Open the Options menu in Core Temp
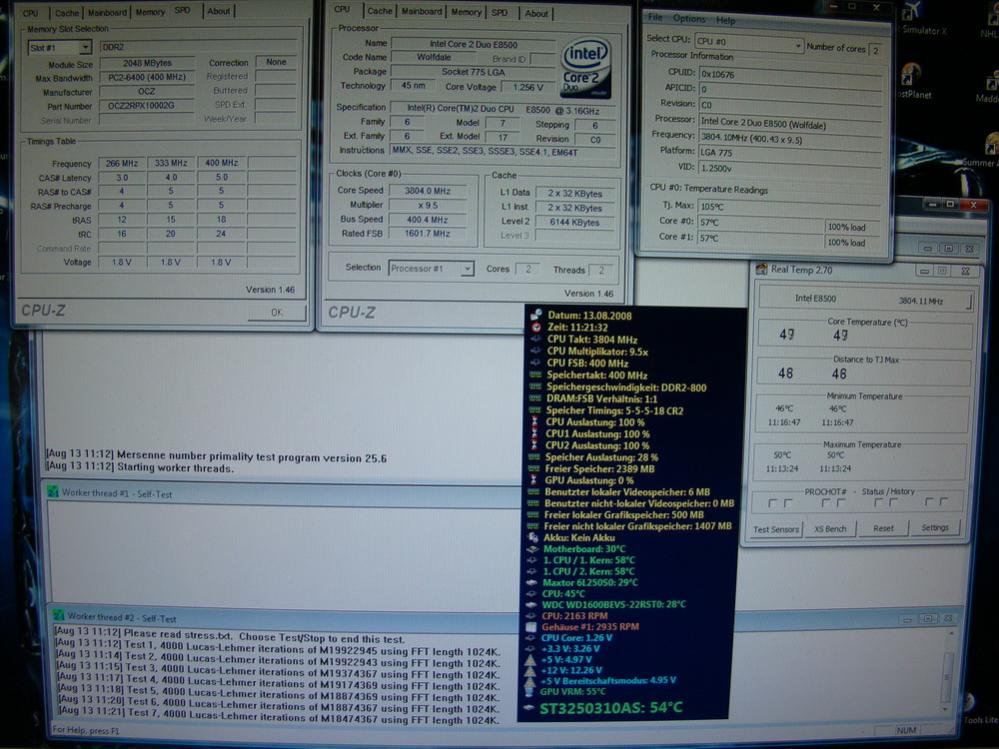 [x=689, y=18]
